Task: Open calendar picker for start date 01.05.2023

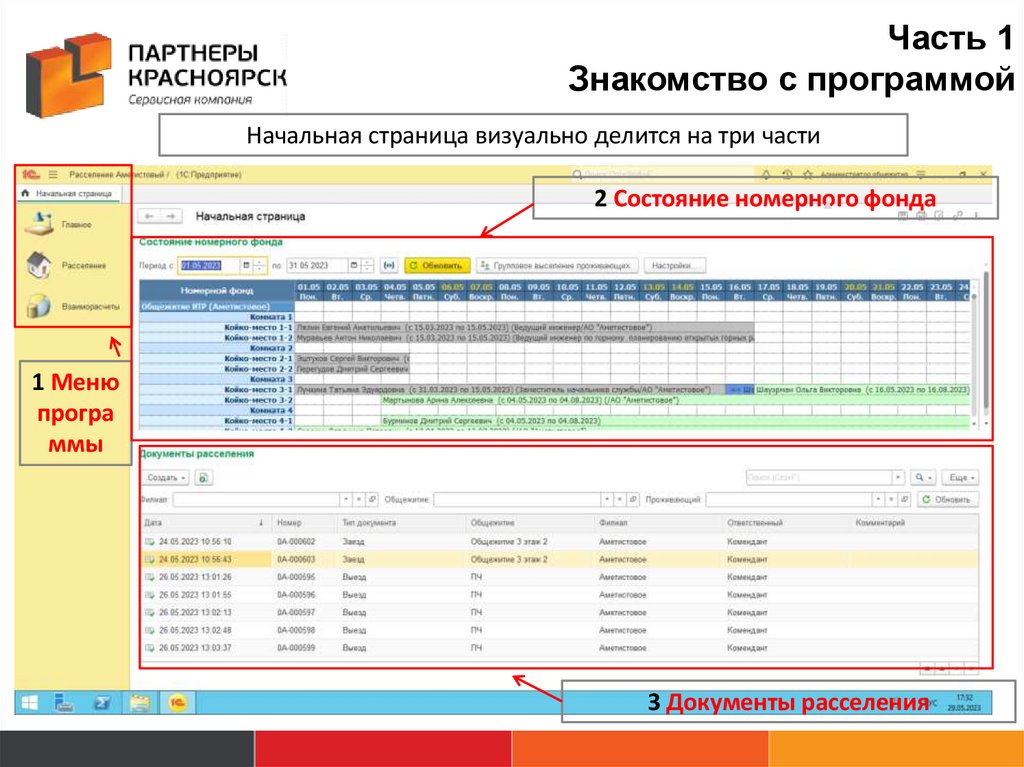Action: point(246,266)
